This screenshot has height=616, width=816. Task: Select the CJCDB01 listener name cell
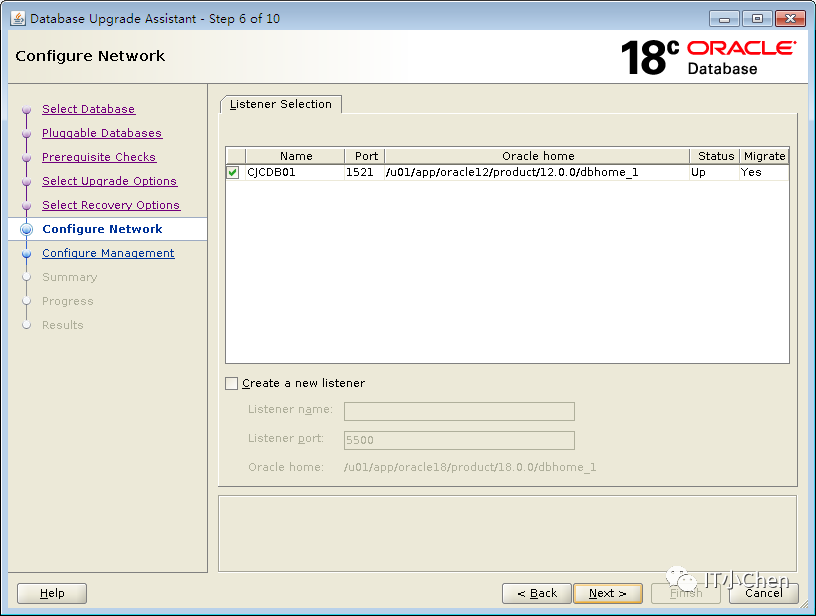click(x=295, y=172)
